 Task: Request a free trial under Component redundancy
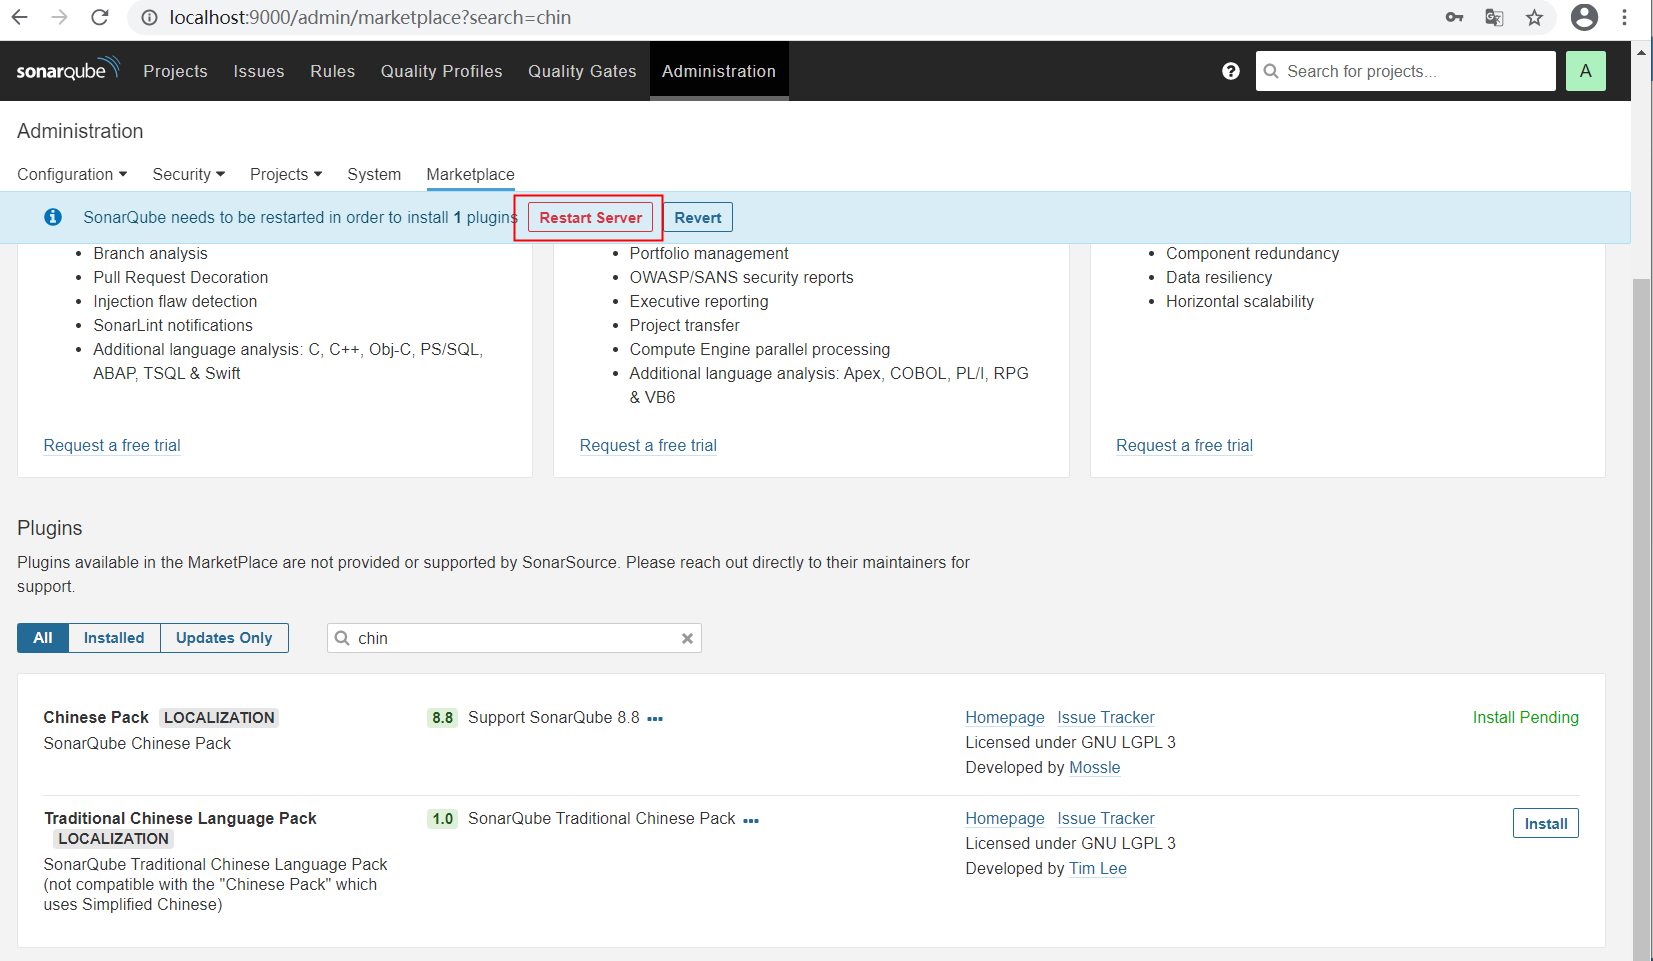1184,445
